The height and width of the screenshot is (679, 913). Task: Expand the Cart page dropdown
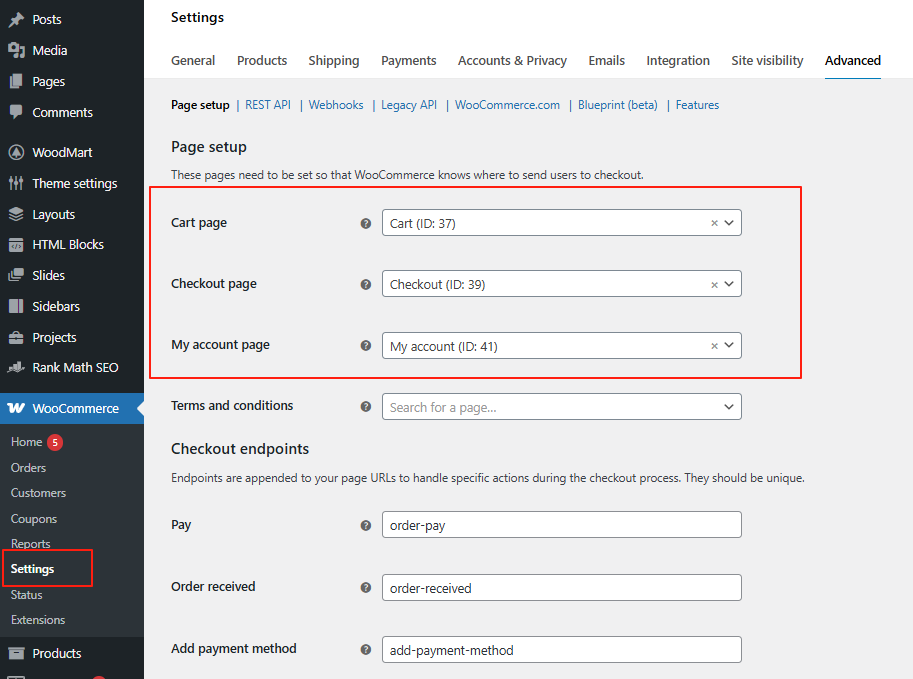(x=730, y=223)
